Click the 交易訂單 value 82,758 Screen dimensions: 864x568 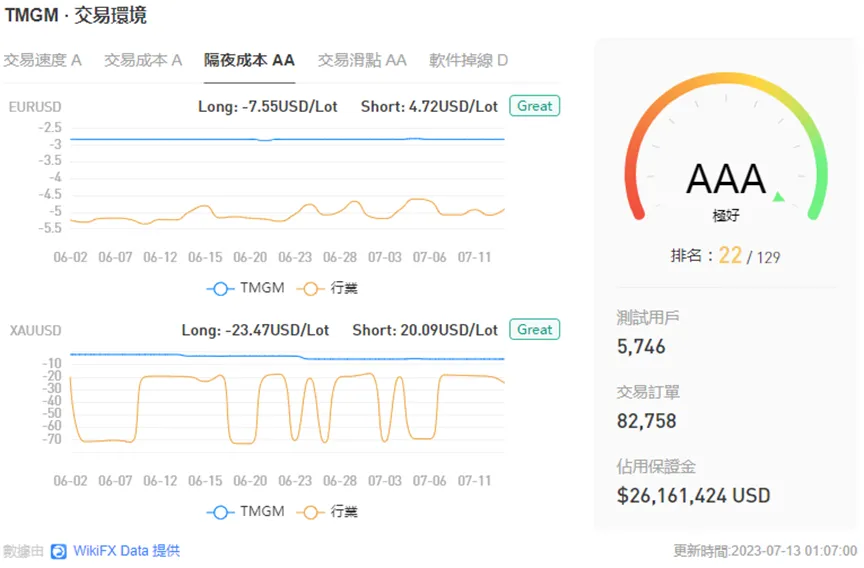coord(646,421)
